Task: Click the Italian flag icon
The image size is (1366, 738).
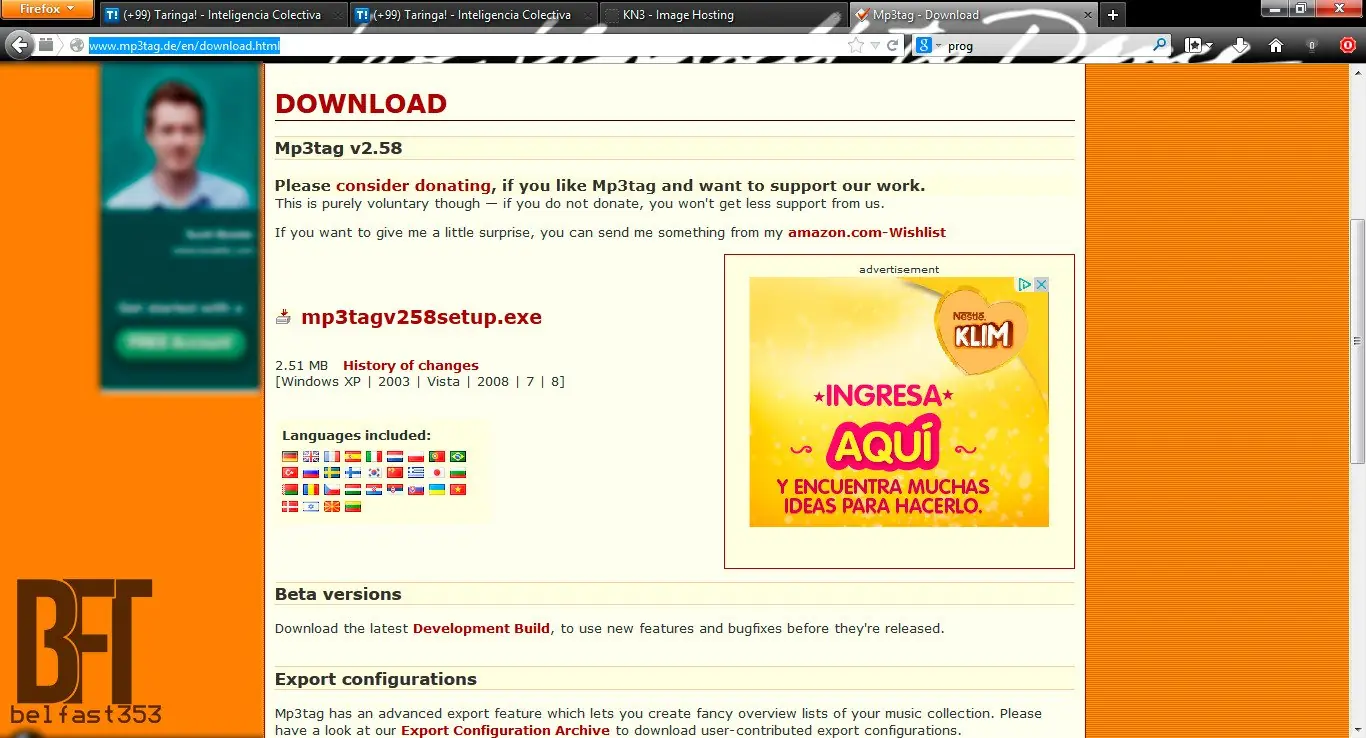Action: tap(374, 457)
